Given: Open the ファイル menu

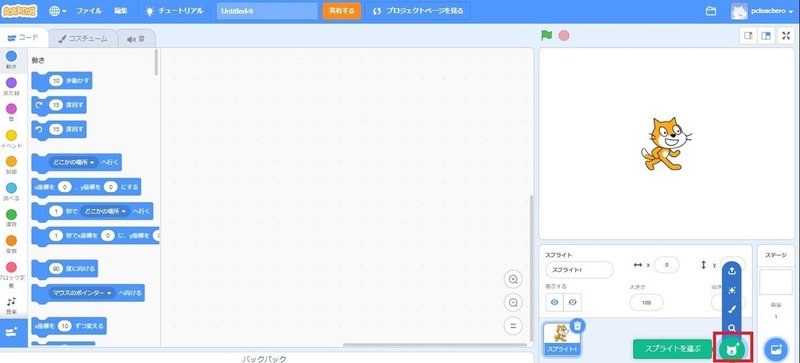Looking at the screenshot, I should tap(89, 11).
